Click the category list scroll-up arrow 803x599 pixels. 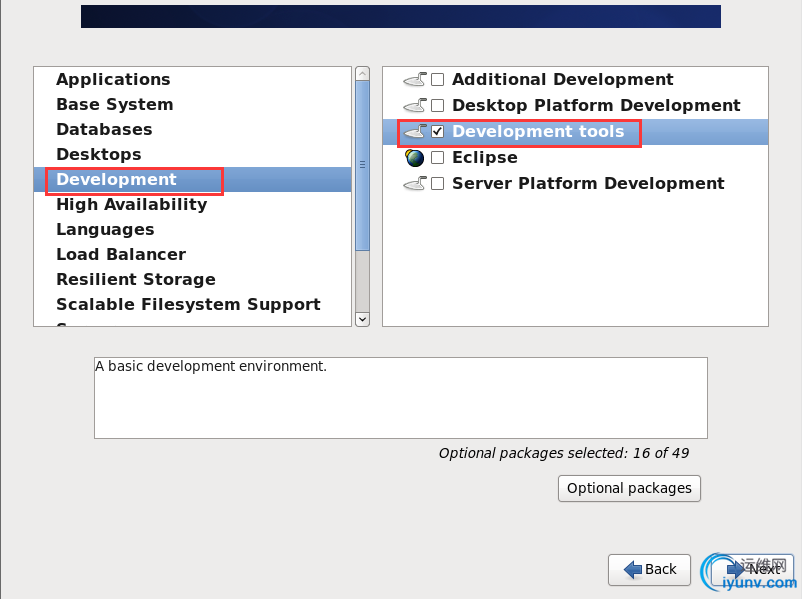coord(363,74)
